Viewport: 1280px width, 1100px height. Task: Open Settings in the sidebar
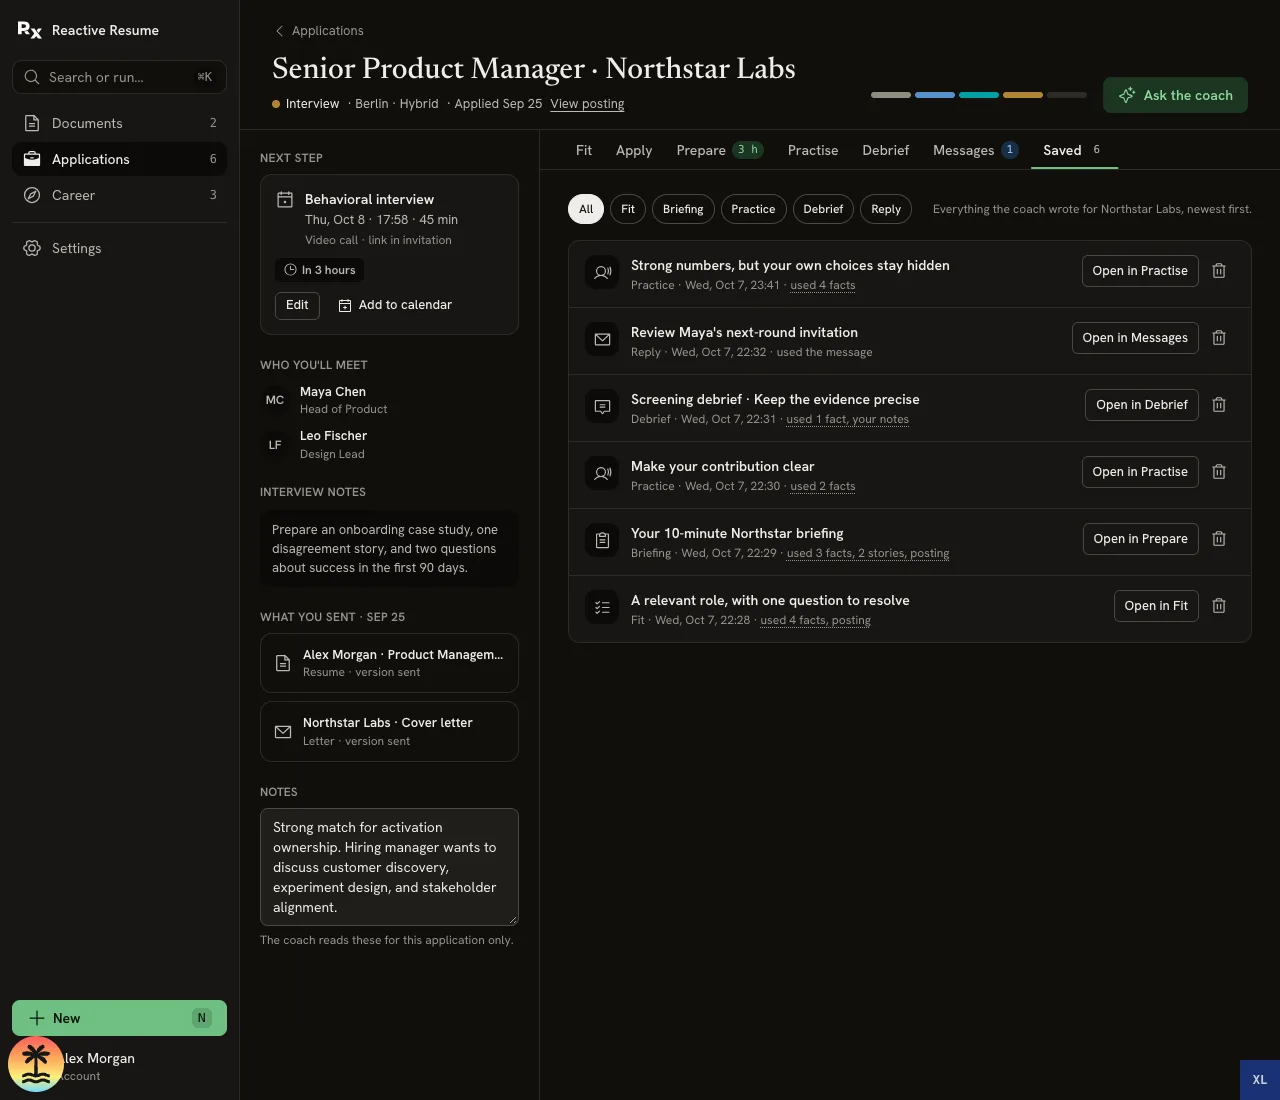click(x=119, y=248)
